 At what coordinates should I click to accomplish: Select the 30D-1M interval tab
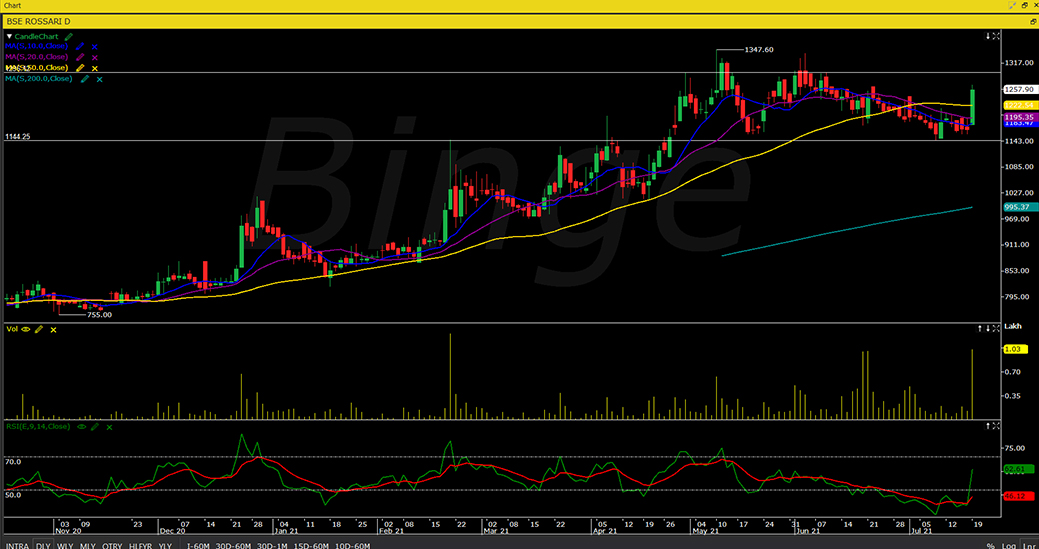(x=272, y=545)
